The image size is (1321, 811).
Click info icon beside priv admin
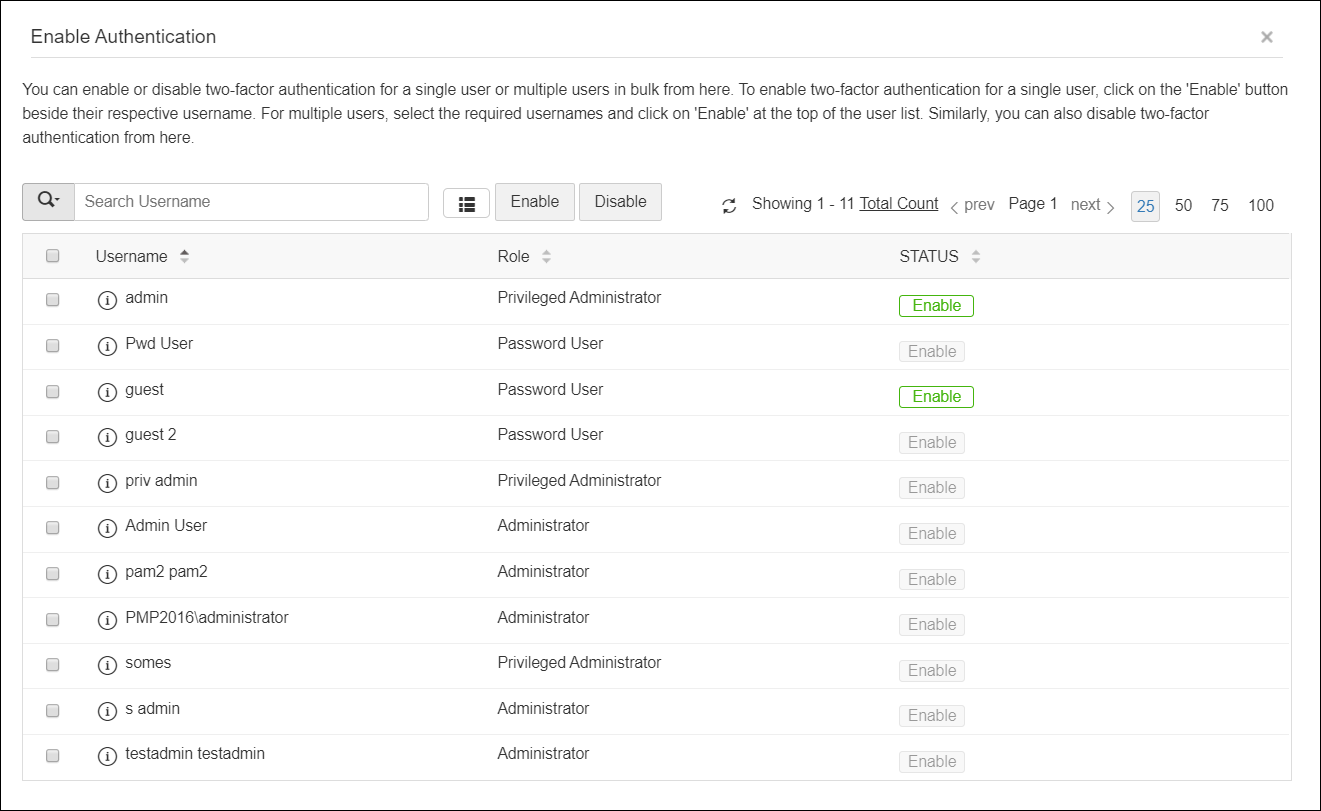click(107, 483)
